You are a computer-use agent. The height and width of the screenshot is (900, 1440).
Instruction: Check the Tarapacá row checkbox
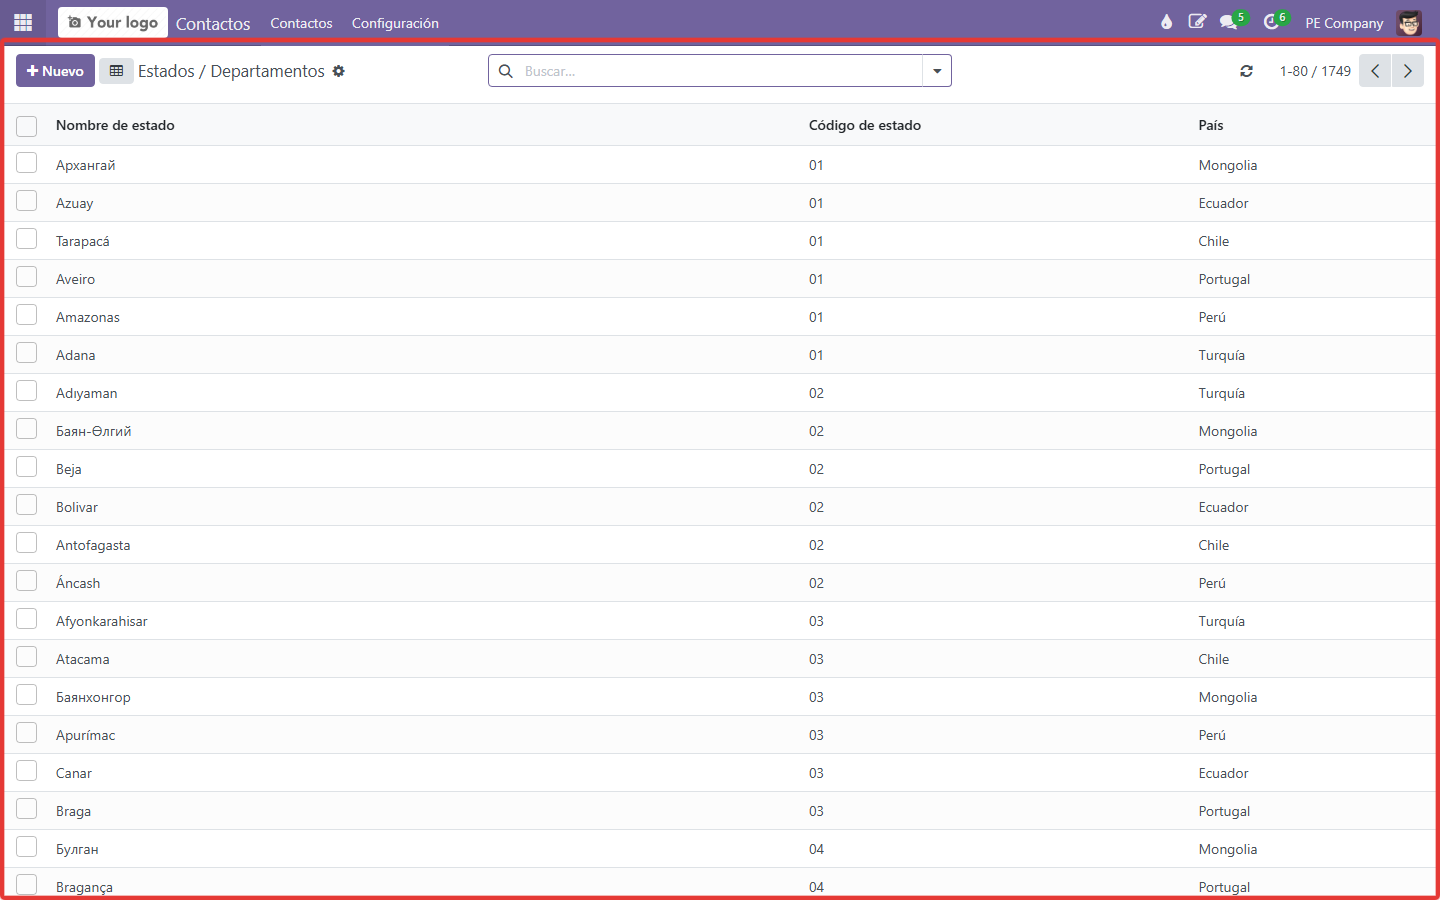(x=27, y=239)
